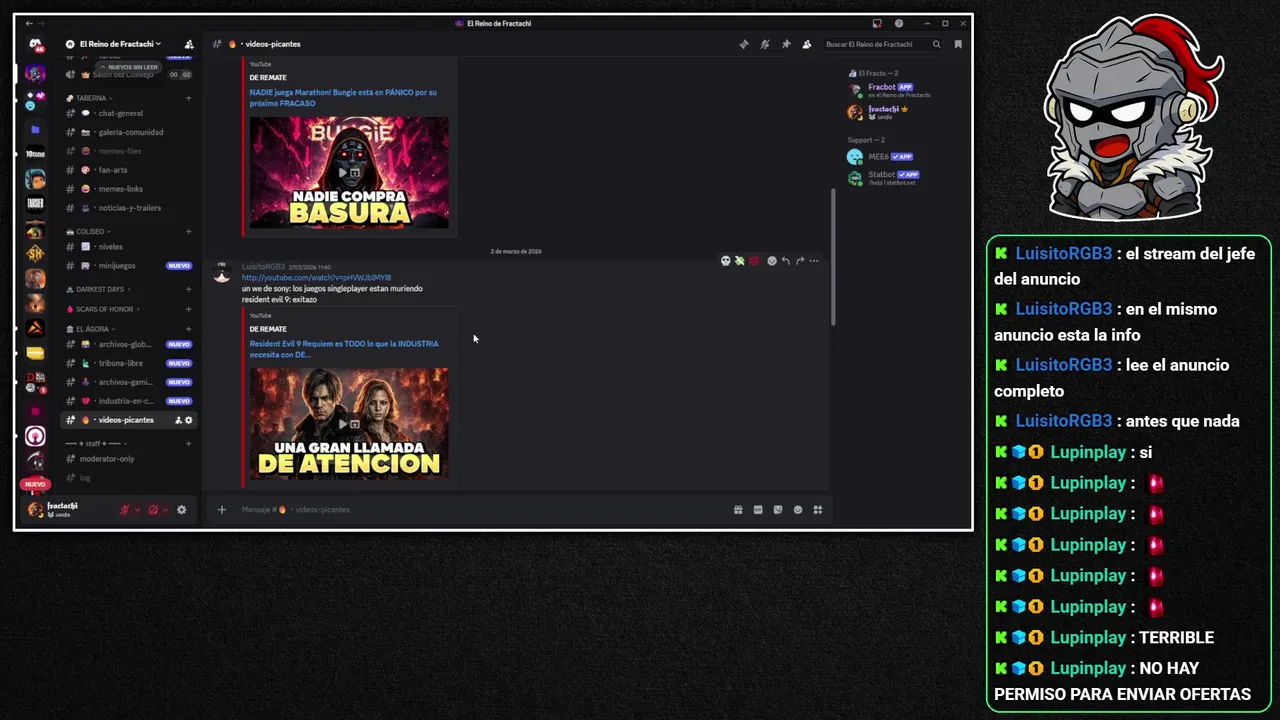
Task: Click reply arrow on LuisitoRGB3 message
Action: (786, 261)
